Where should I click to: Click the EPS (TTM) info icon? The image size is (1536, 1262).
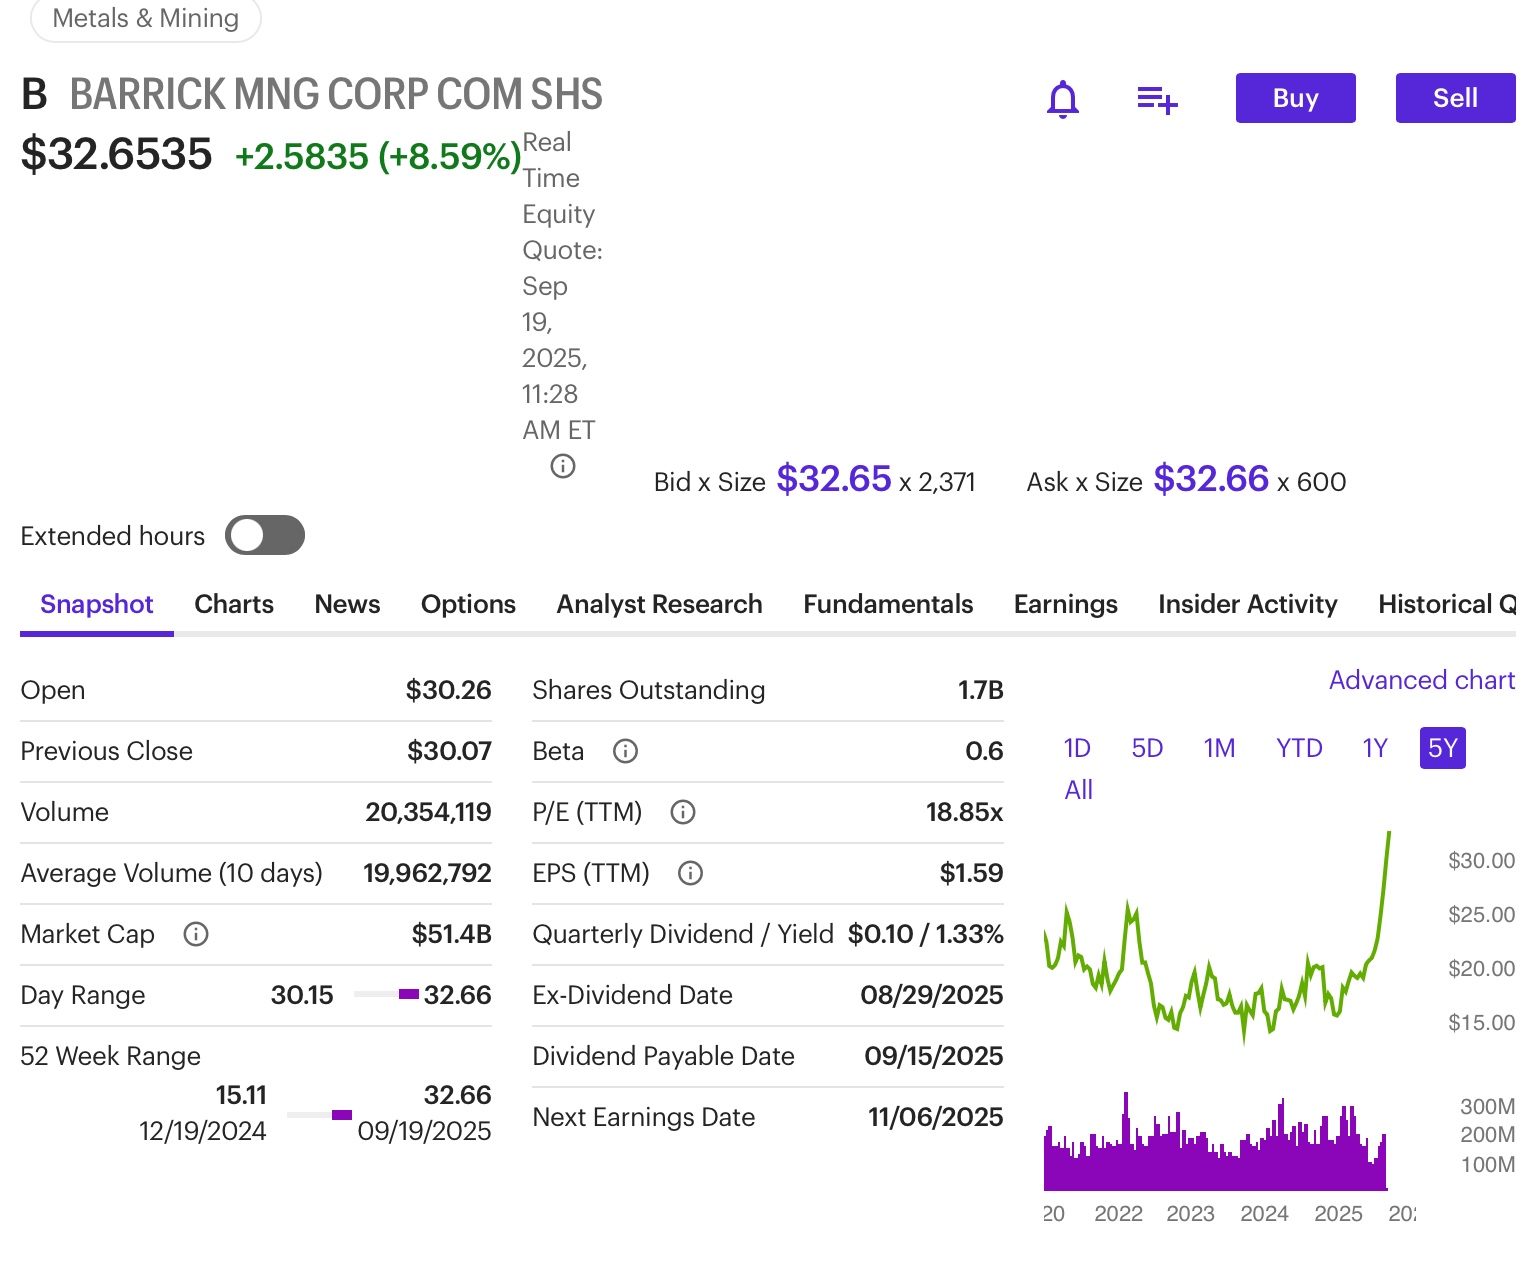[690, 873]
